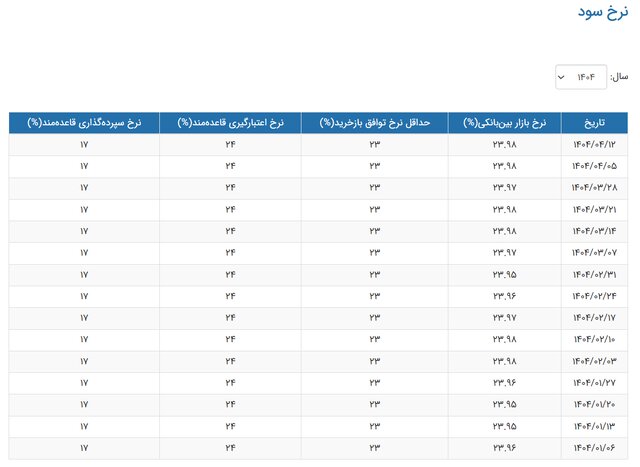Click interbank rate in the ۱۴۰۴/۰۳/۰۷ row
Screen dimensions: 640x467
(x=505, y=253)
